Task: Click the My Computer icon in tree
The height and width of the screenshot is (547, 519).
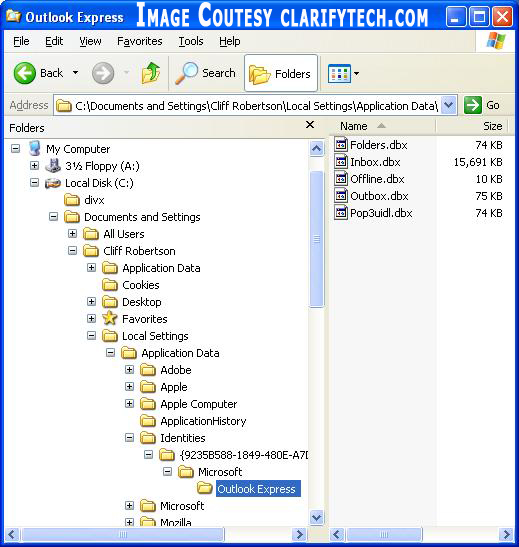Action: pyautogui.click(x=35, y=149)
